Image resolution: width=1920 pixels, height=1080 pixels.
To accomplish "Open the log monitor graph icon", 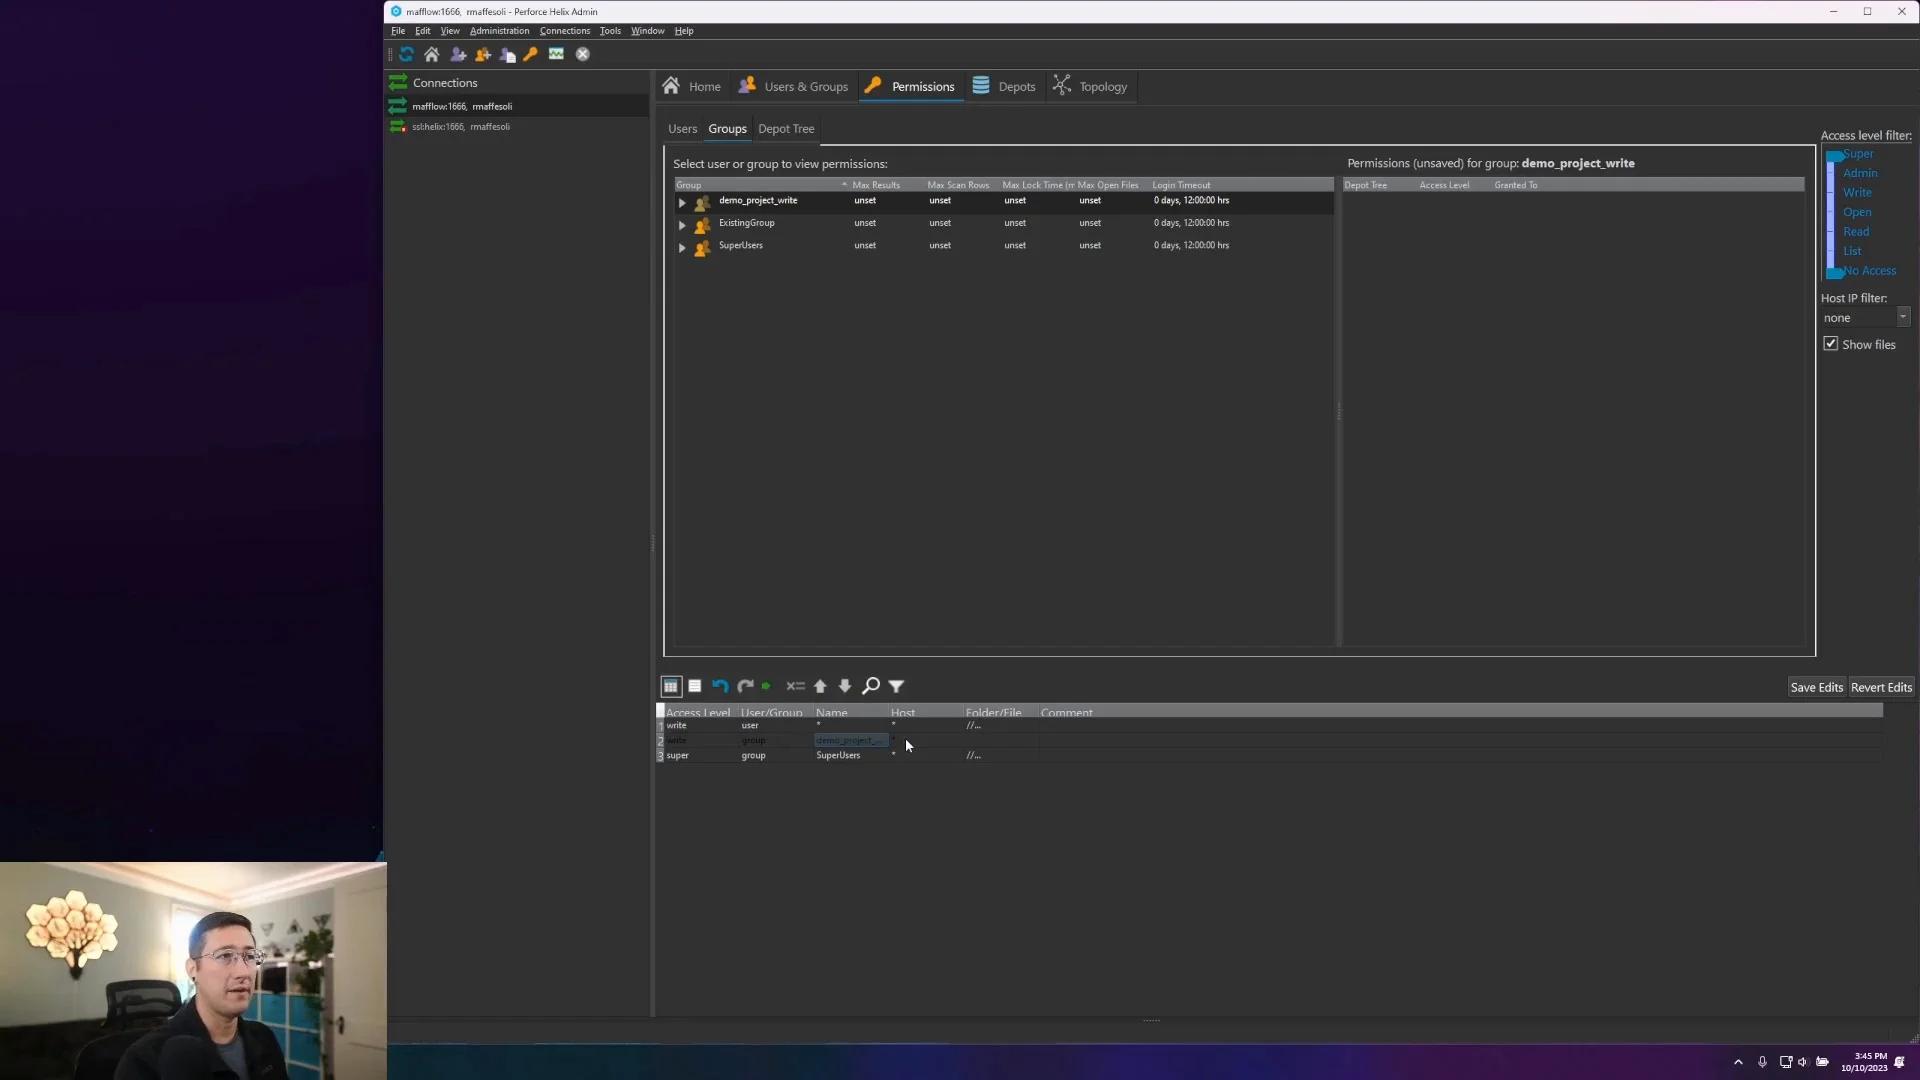I will pos(556,54).
